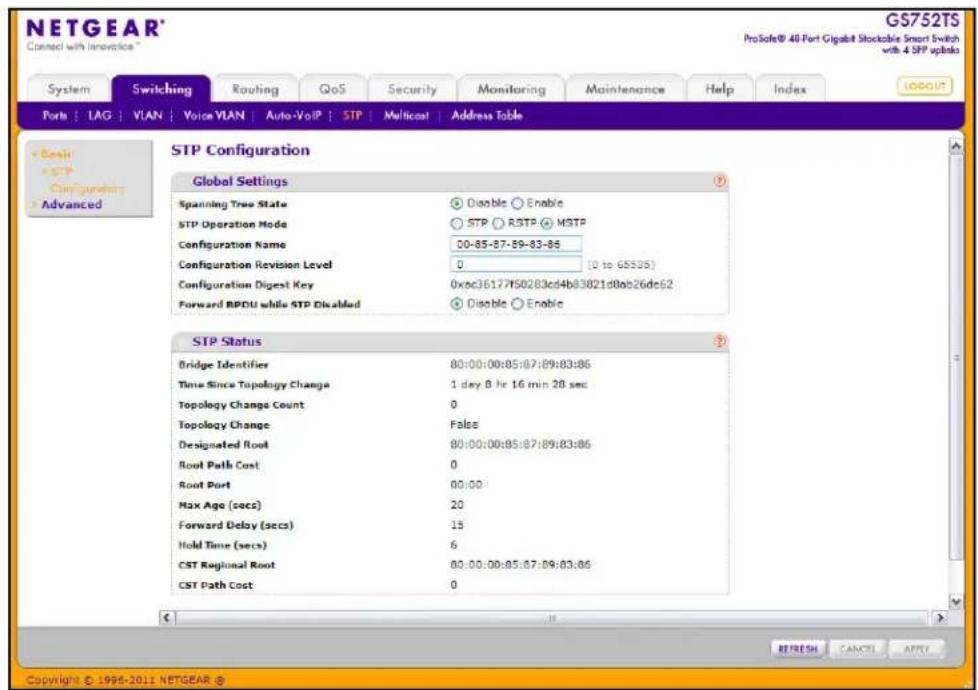Open the Security tab

[412, 89]
